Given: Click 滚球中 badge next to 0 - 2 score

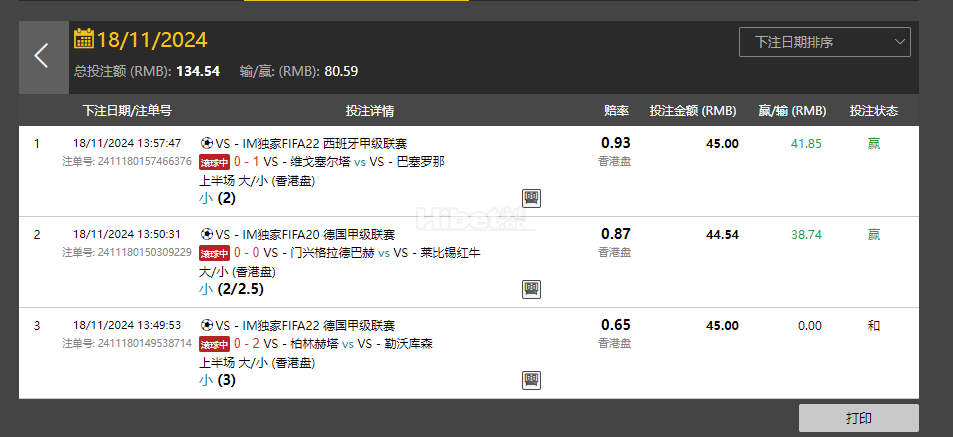Looking at the screenshot, I should click(215, 344).
